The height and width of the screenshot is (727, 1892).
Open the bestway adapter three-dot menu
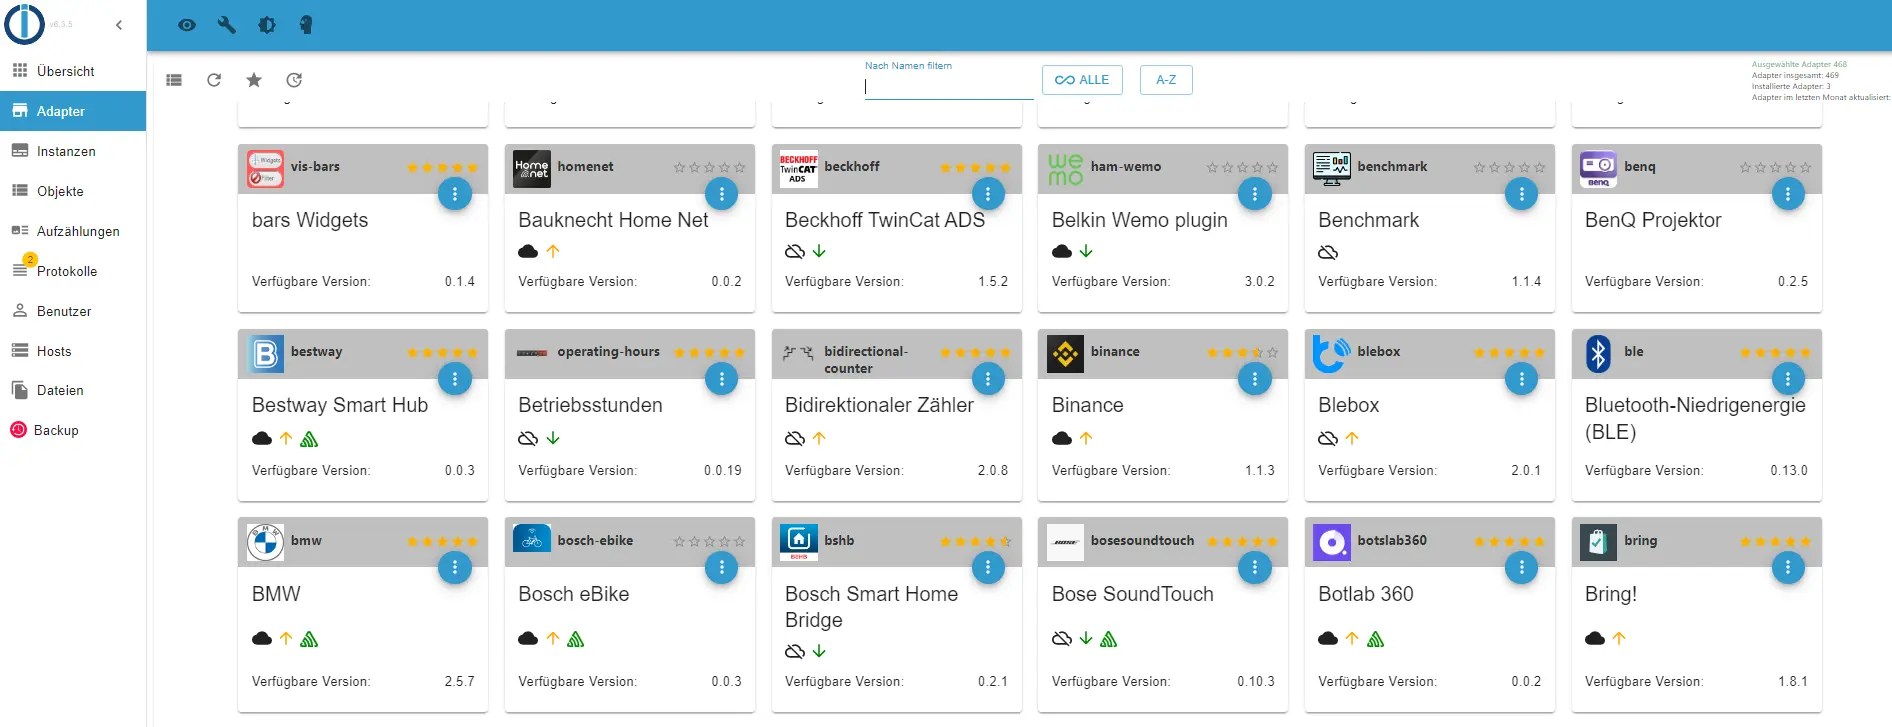pyautogui.click(x=455, y=379)
